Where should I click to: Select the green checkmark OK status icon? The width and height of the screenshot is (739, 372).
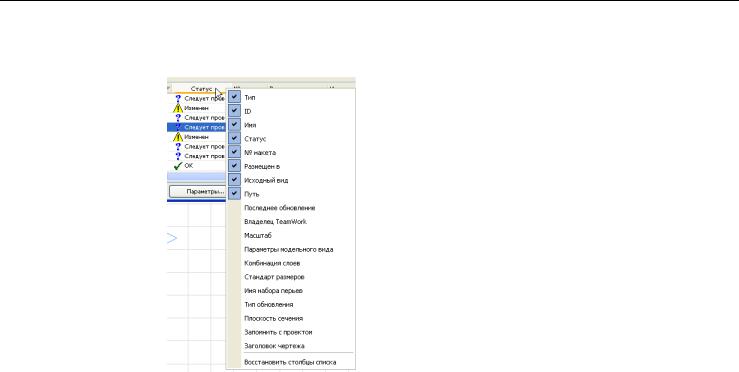click(178, 166)
